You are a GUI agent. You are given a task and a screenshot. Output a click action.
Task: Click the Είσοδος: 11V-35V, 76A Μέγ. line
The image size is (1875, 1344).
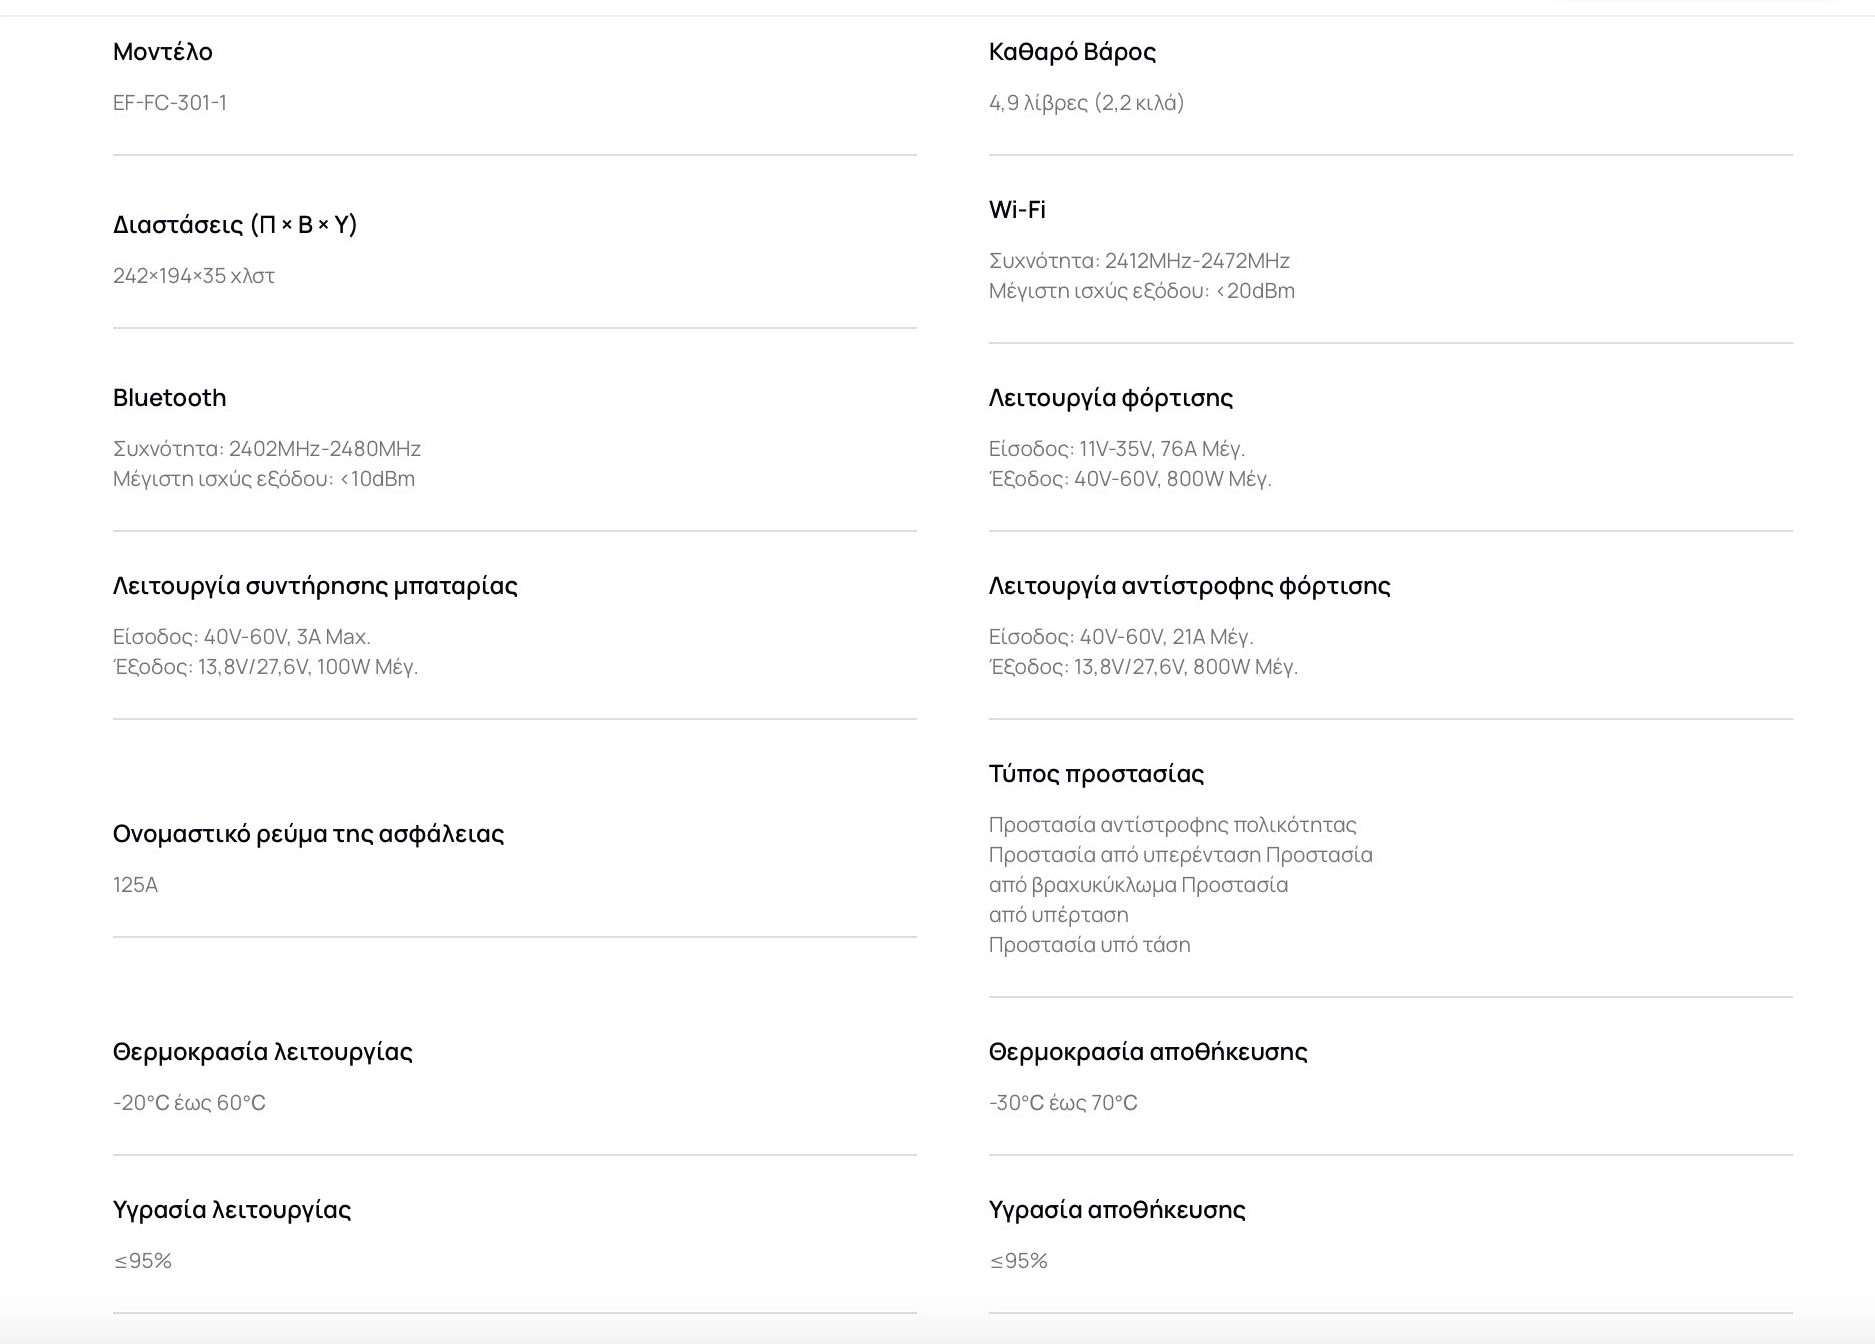pyautogui.click(x=1116, y=449)
